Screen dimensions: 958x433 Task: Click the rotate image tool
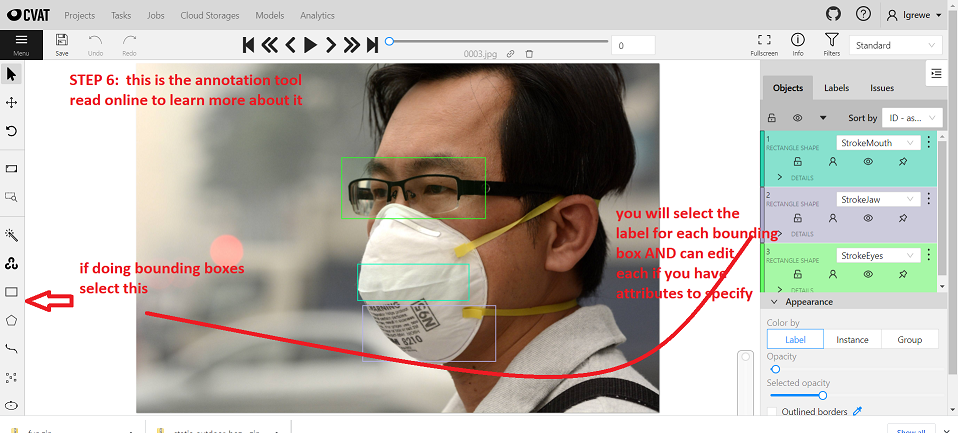[x=12, y=131]
